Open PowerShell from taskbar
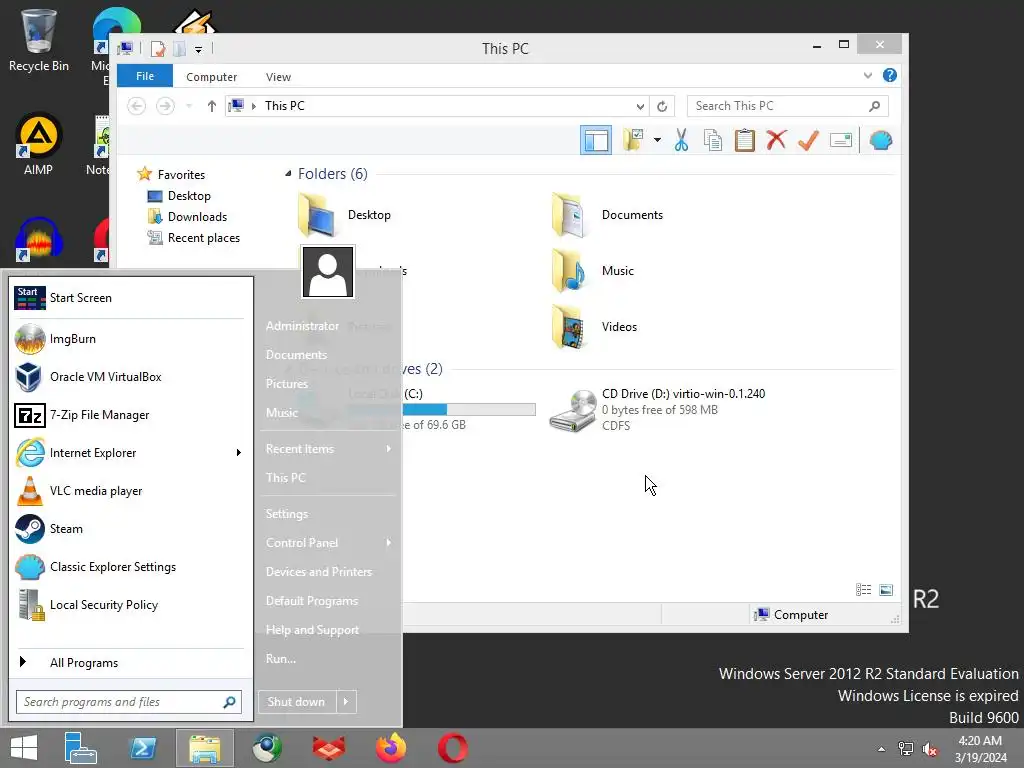Screen dimensions: 1024x768 pos(142,748)
